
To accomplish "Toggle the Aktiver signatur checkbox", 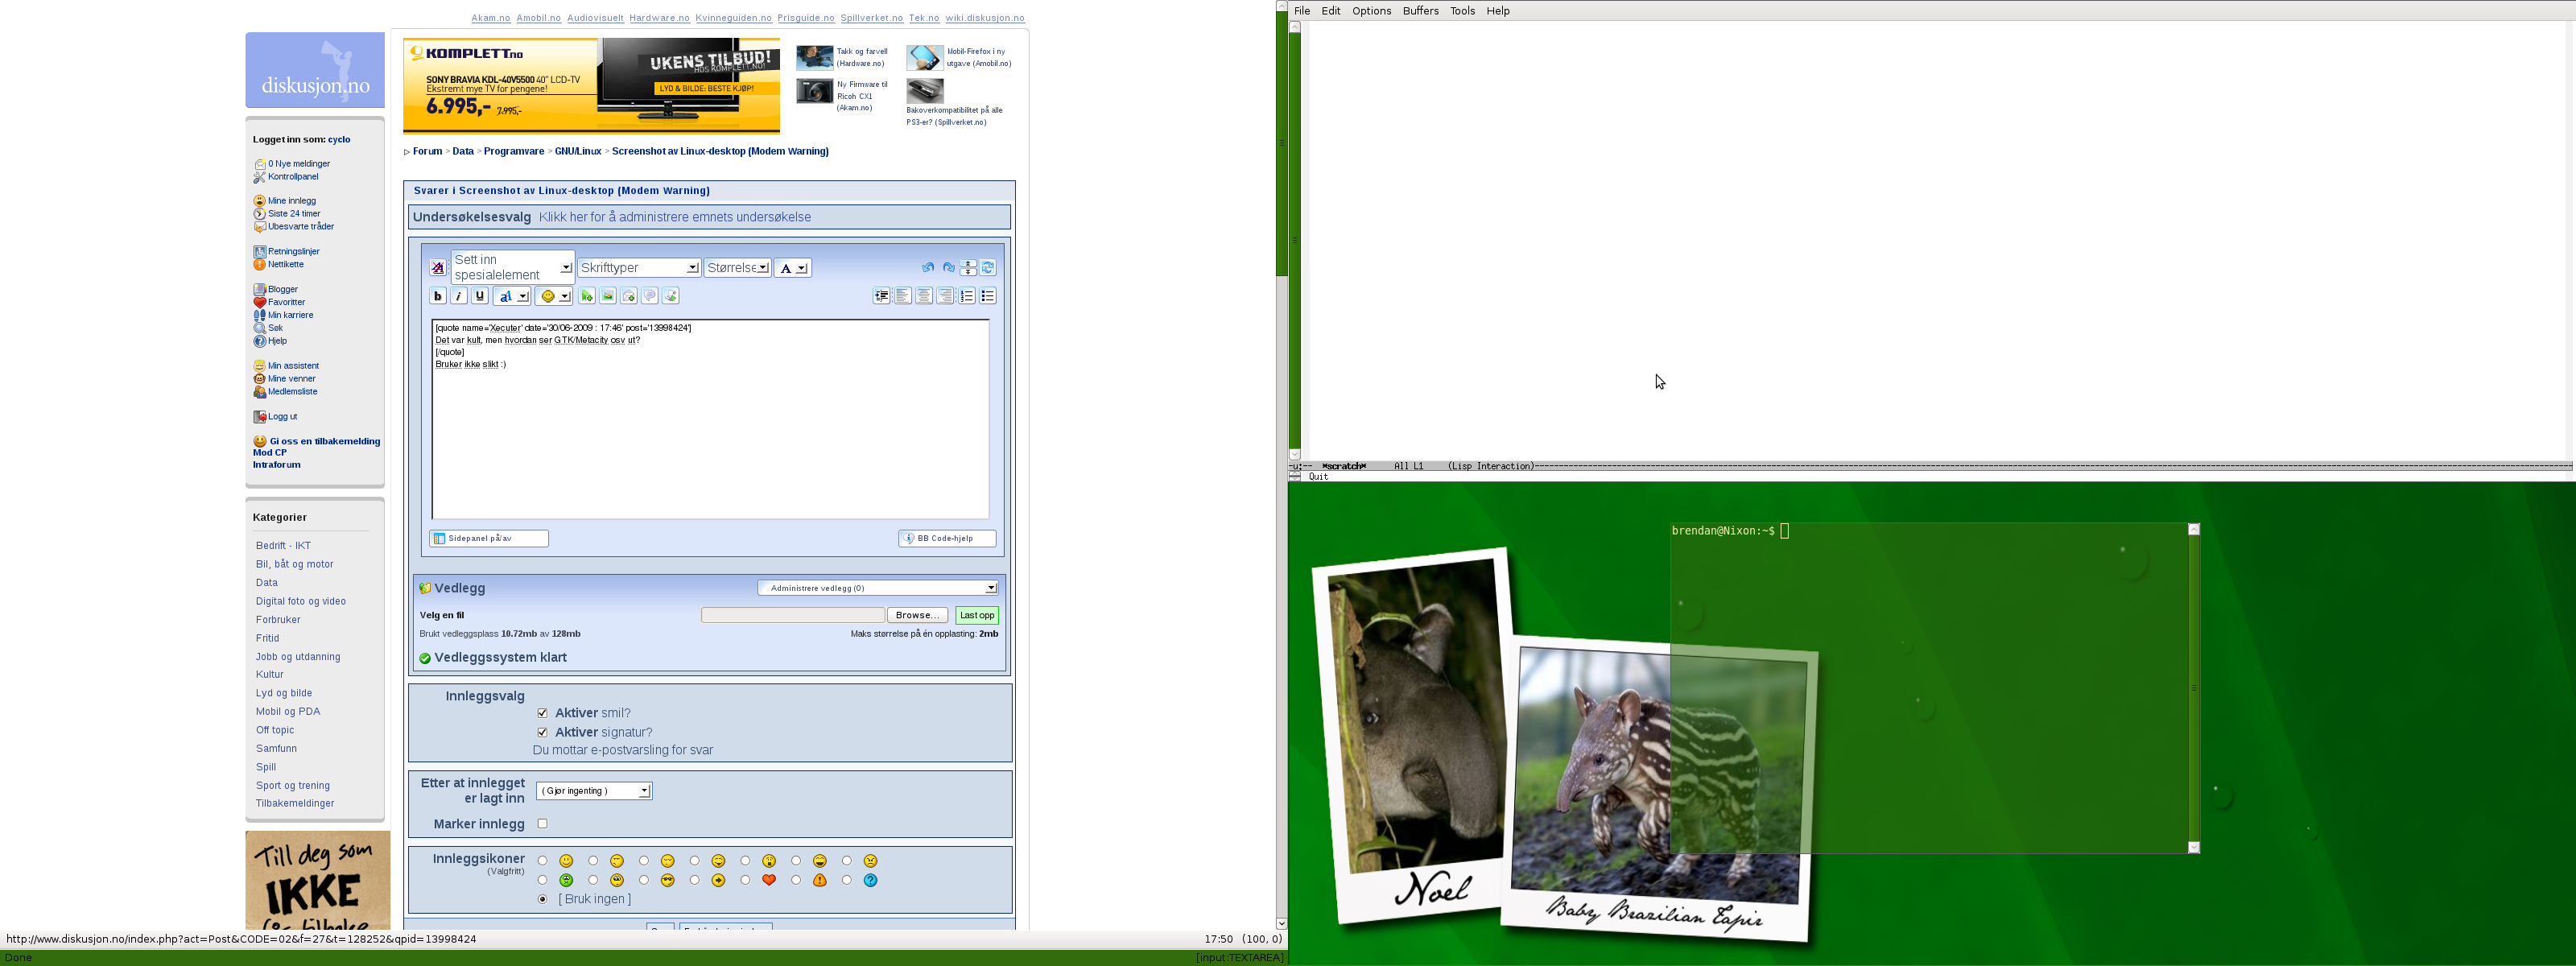I will pyautogui.click(x=542, y=732).
